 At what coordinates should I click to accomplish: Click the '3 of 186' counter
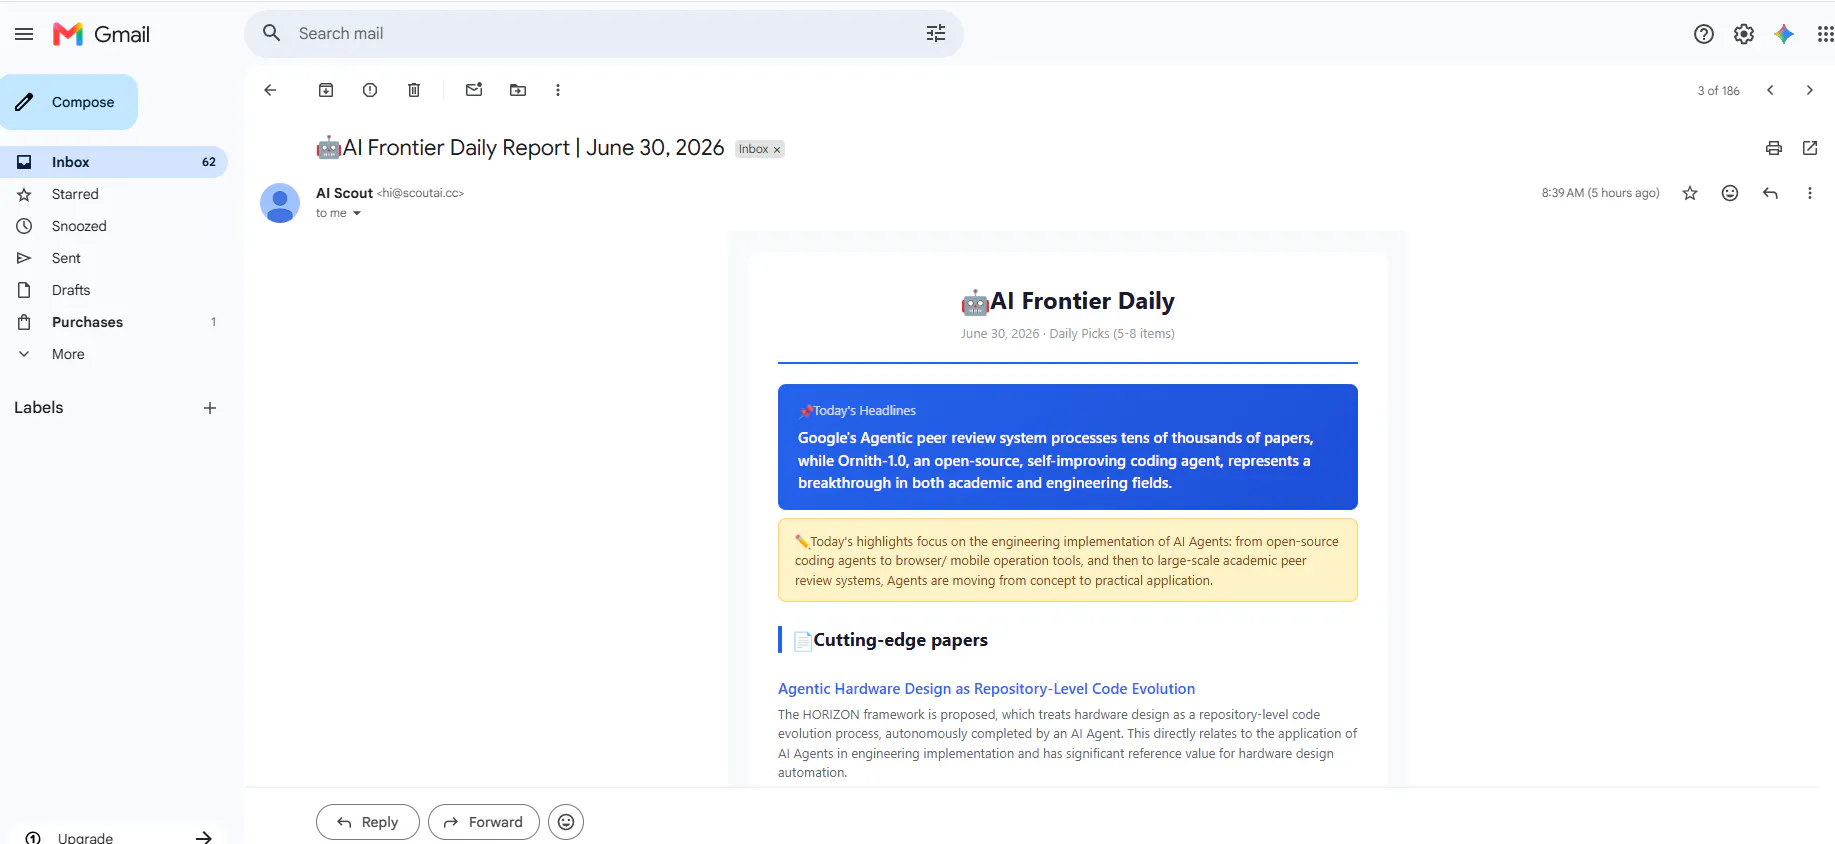click(x=1718, y=91)
